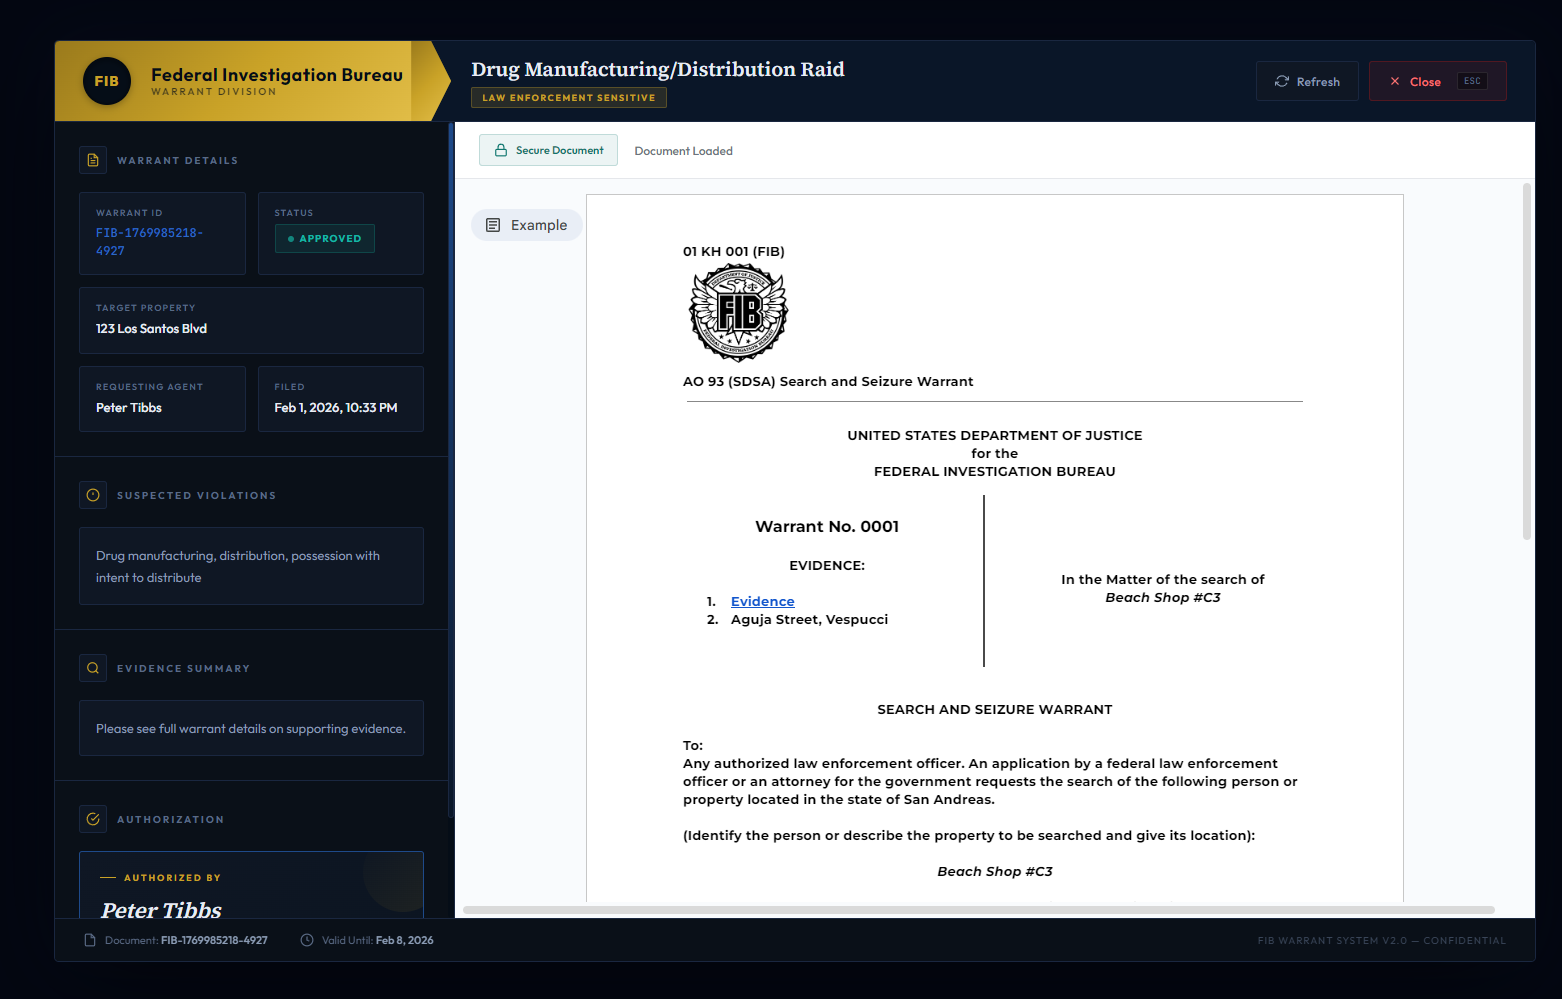This screenshot has width=1562, height=999.
Task: Click the Suspected Violations clock icon
Action: click(x=93, y=495)
